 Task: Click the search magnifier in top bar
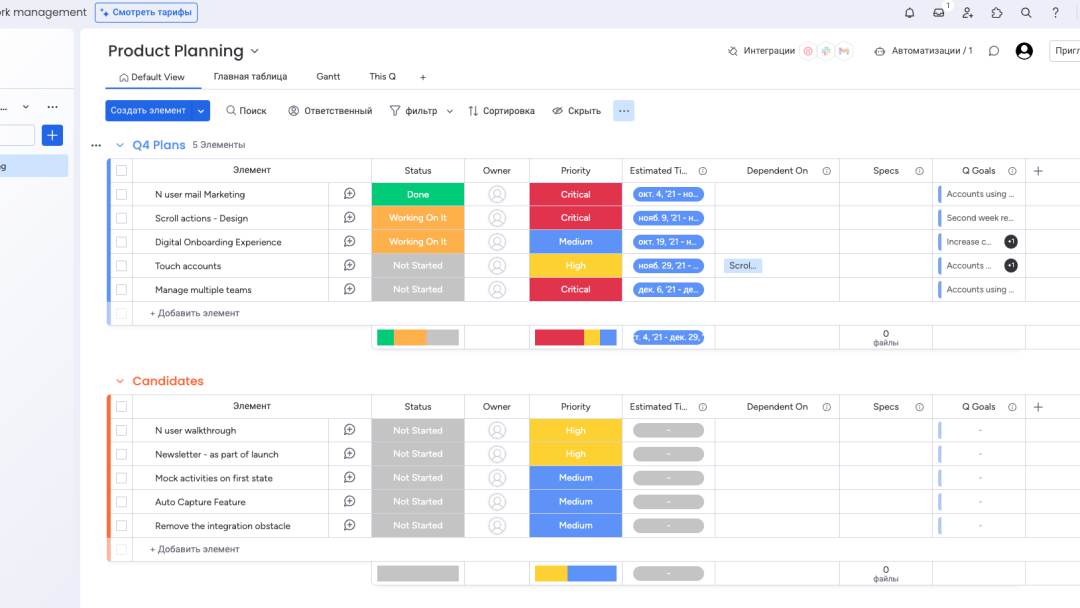pyautogui.click(x=1026, y=13)
